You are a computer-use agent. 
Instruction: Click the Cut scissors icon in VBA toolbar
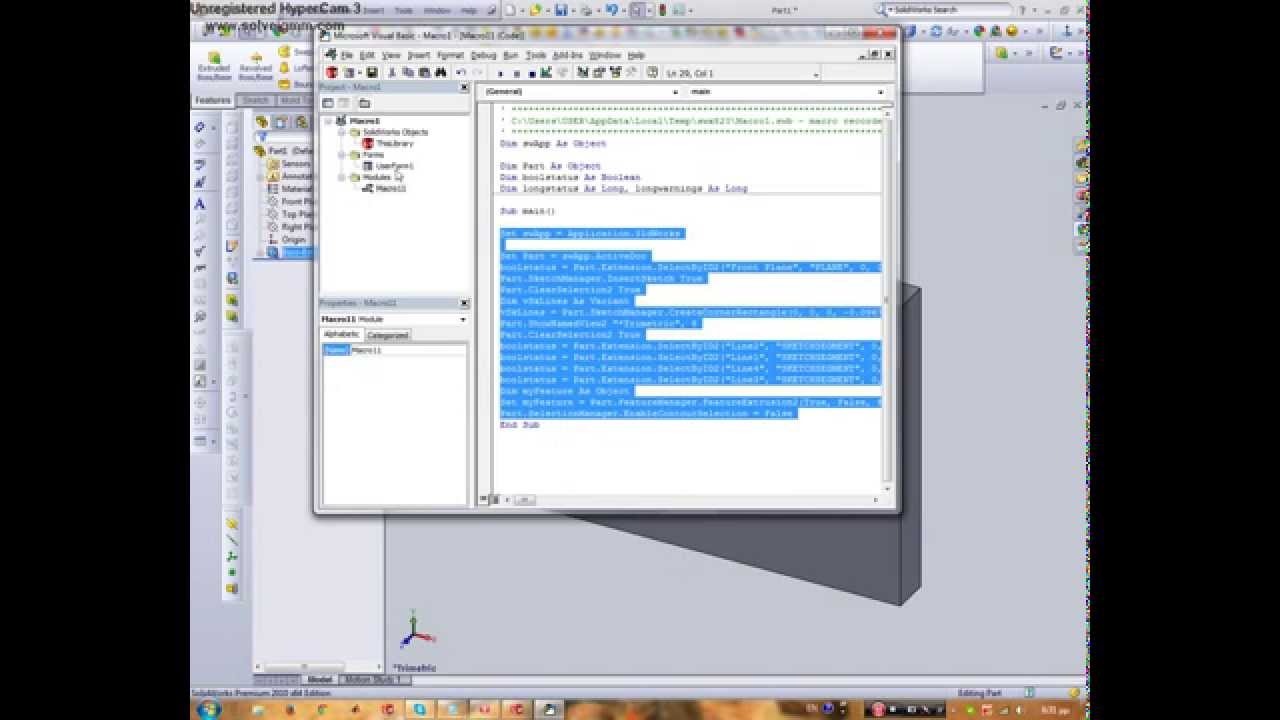click(392, 73)
